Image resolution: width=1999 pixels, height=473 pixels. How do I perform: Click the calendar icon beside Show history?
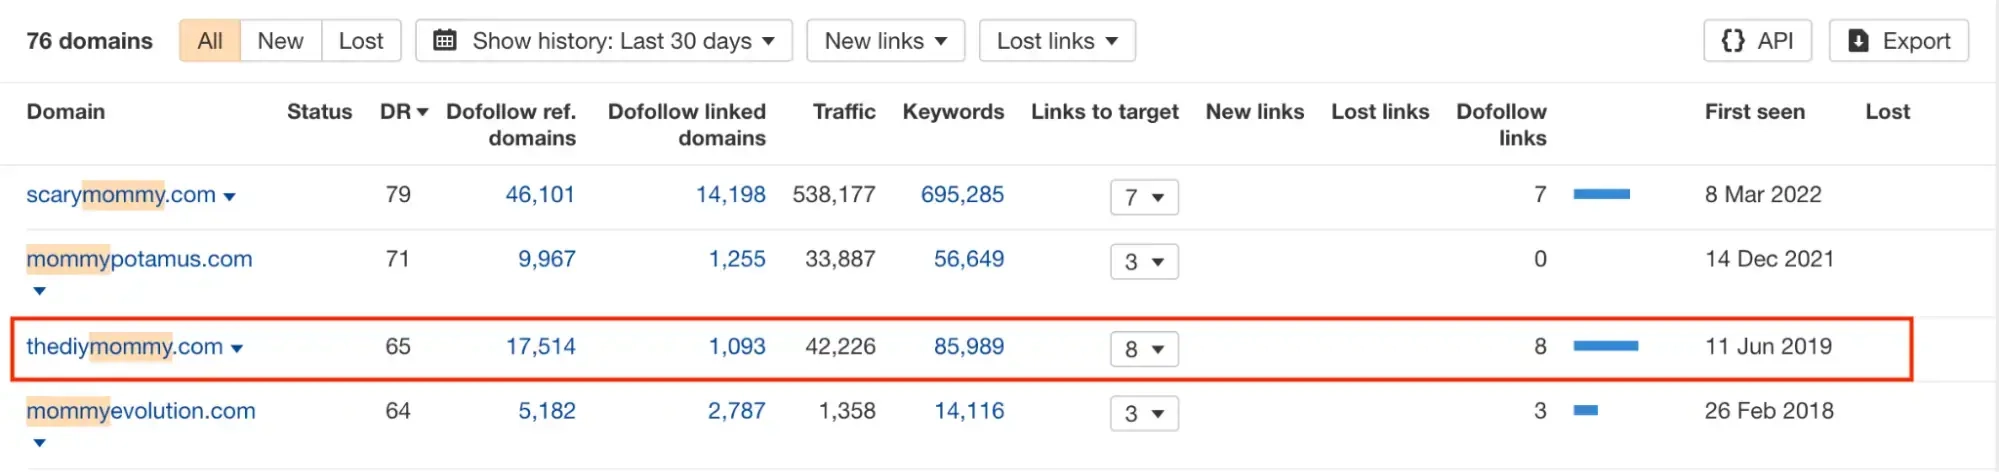pyautogui.click(x=445, y=41)
